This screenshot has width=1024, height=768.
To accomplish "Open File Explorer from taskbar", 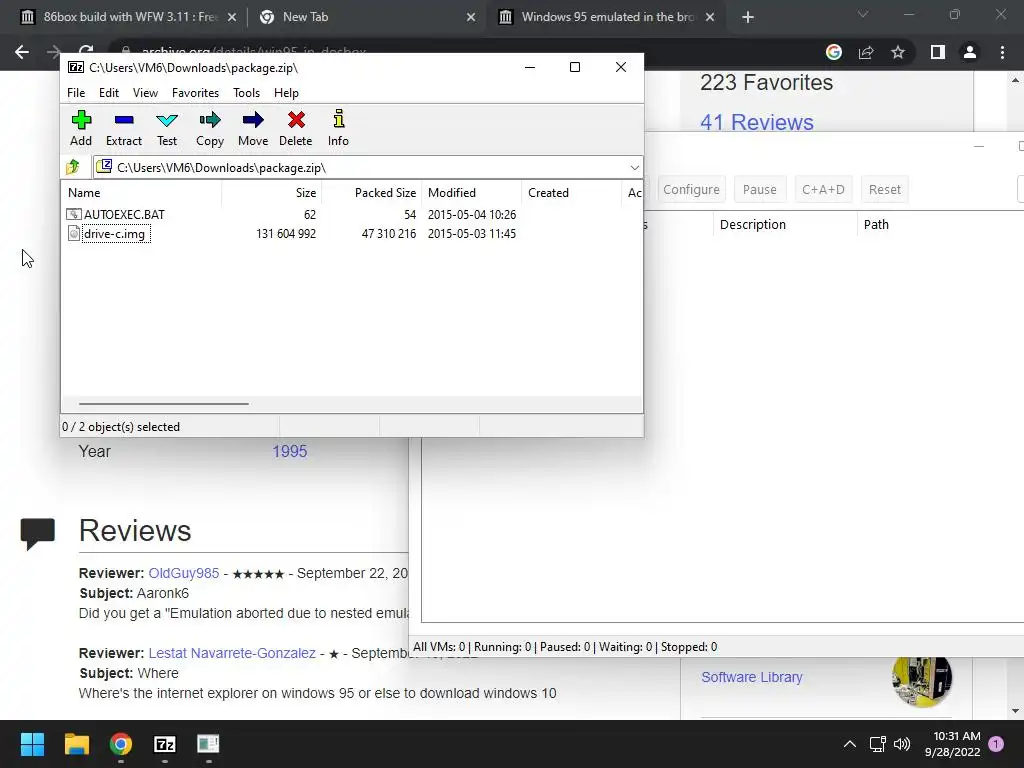I will pos(76,744).
